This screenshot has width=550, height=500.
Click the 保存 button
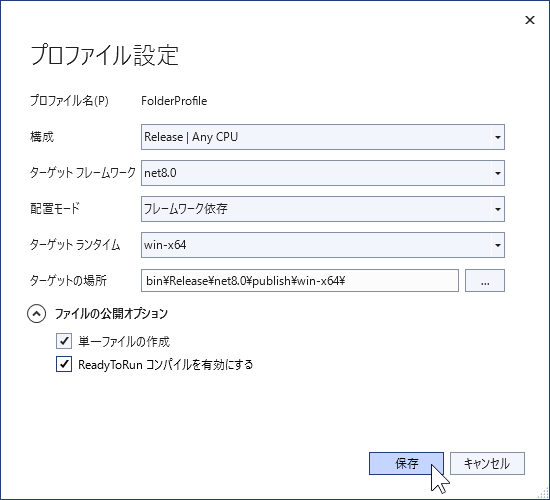[x=406, y=464]
